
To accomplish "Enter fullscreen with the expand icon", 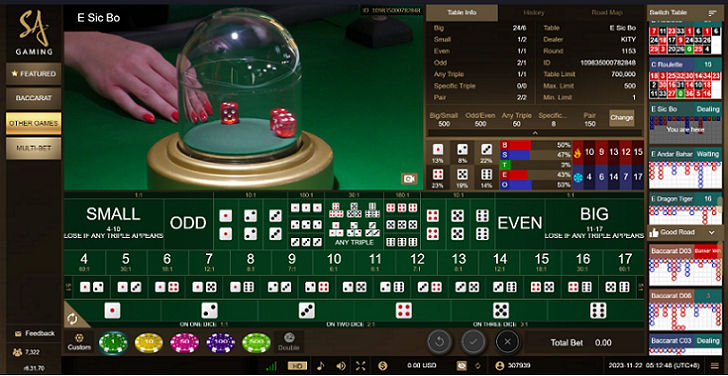I will pyautogui.click(x=361, y=366).
